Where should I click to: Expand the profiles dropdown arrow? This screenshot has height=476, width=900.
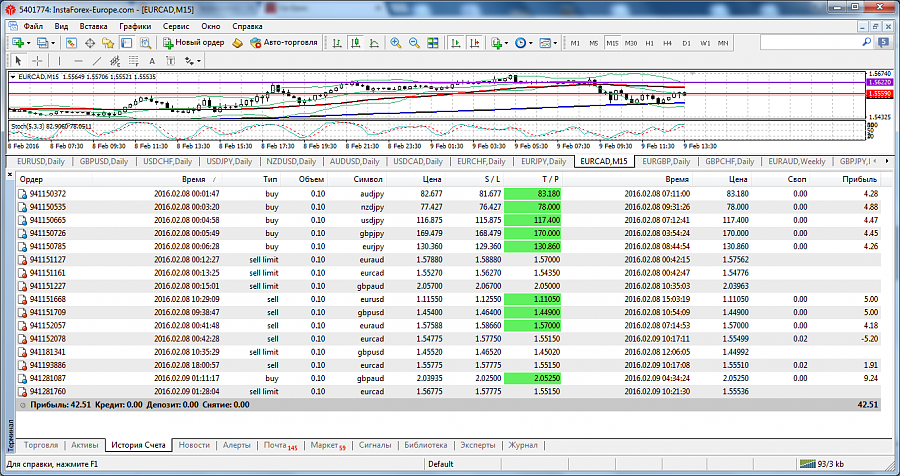[x=53, y=43]
